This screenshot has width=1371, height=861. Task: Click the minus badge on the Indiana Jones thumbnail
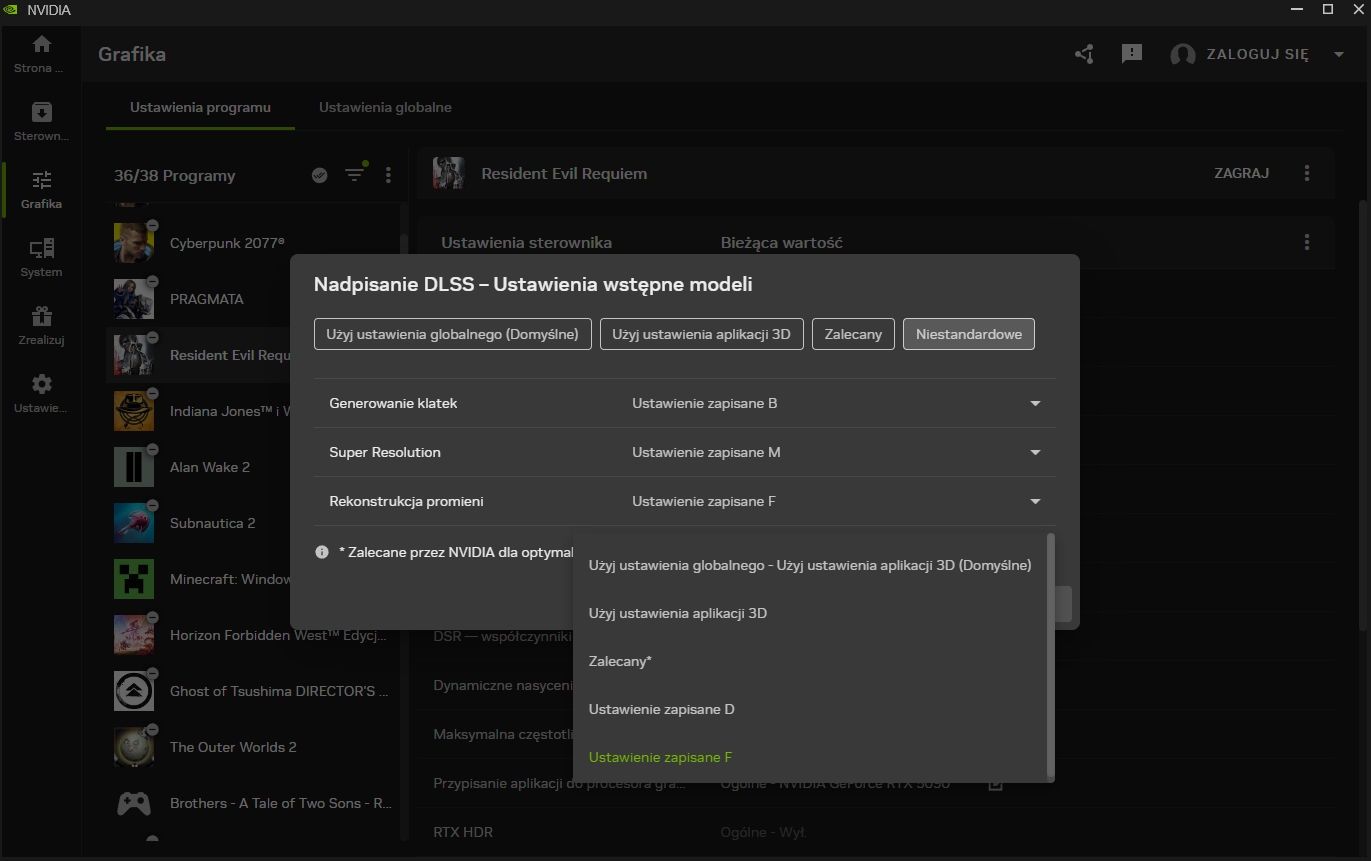[x=152, y=393]
